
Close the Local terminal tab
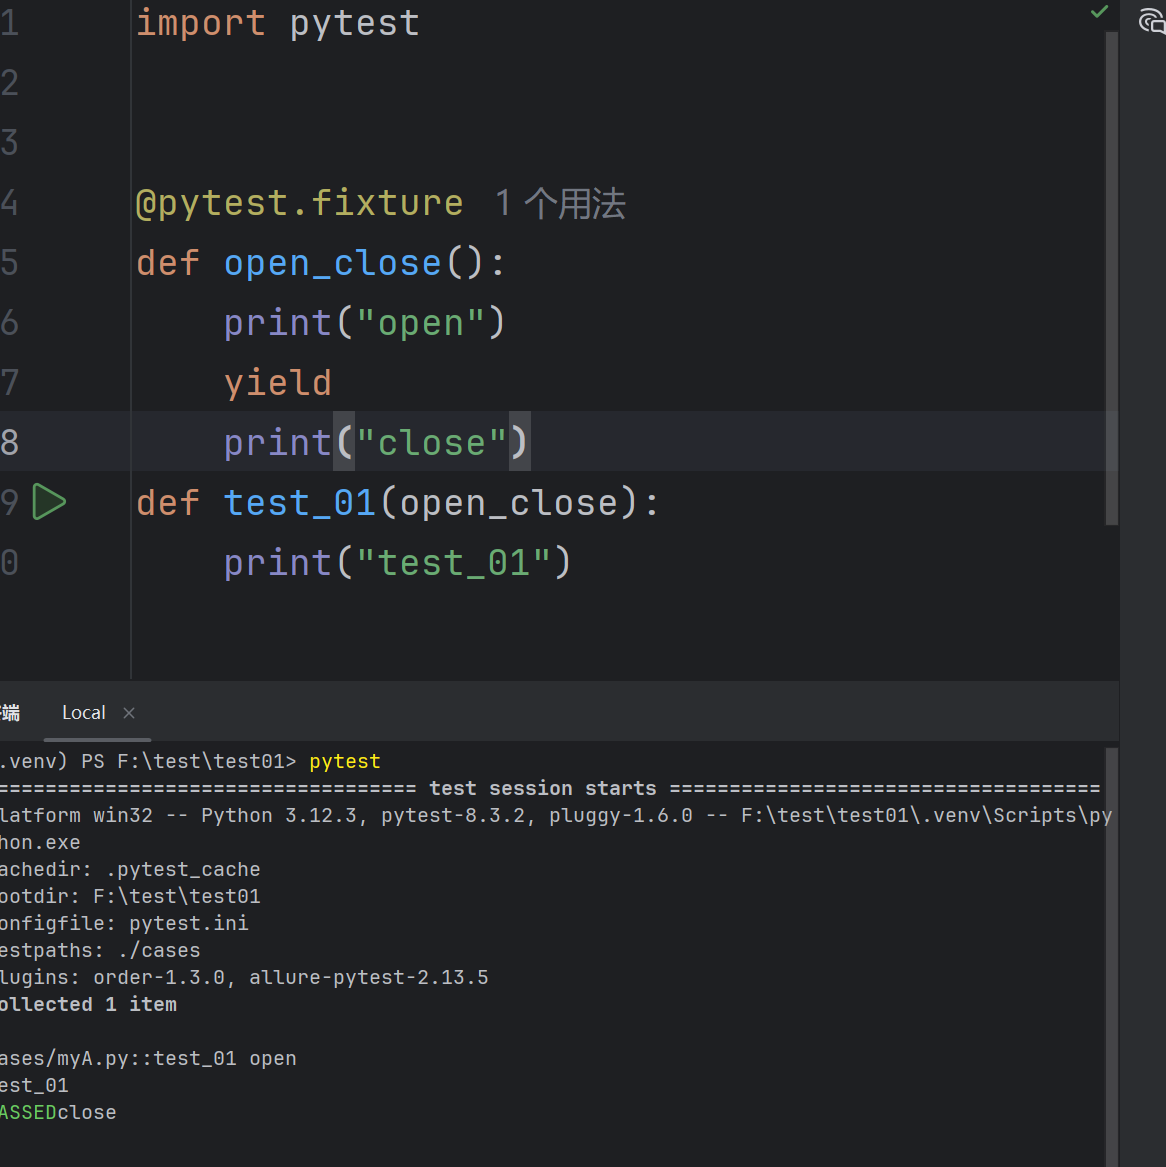[129, 713]
